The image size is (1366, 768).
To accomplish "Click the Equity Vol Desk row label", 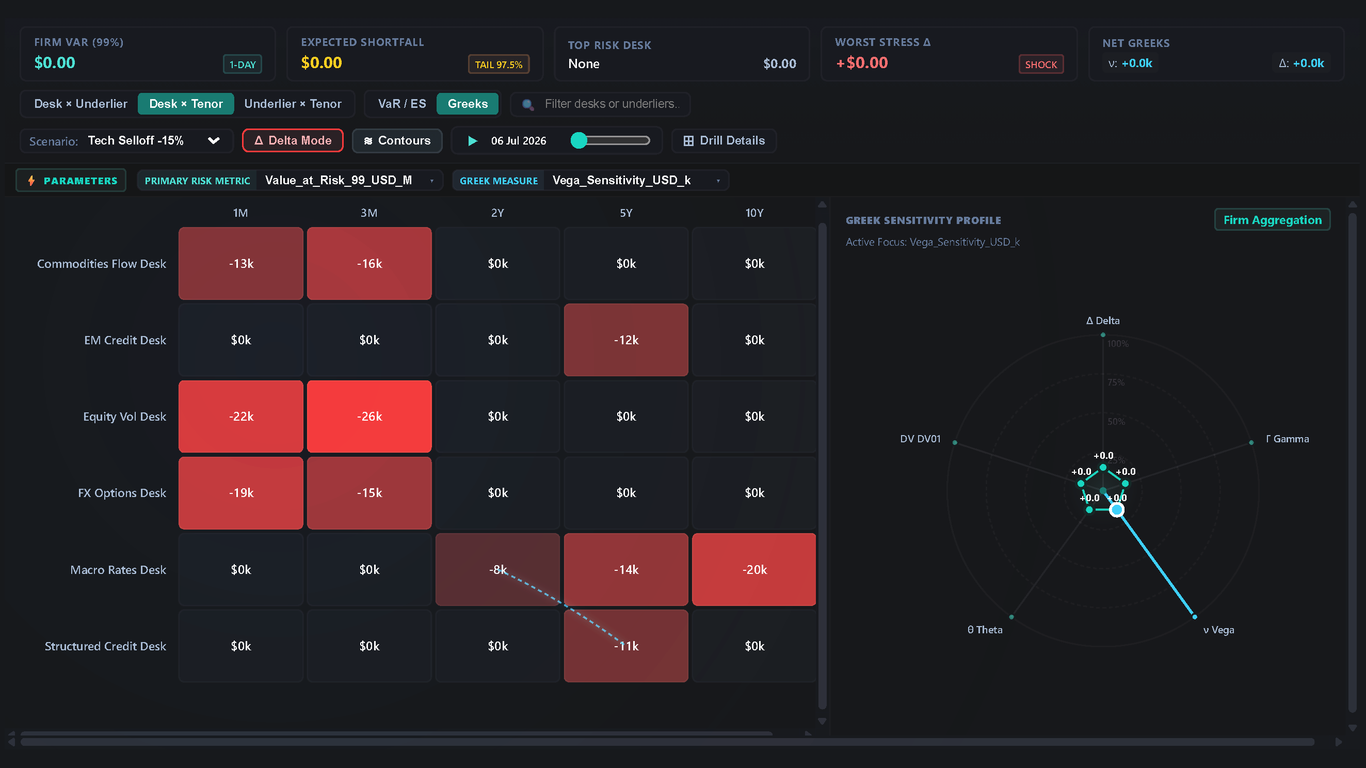I will click(x=124, y=417).
